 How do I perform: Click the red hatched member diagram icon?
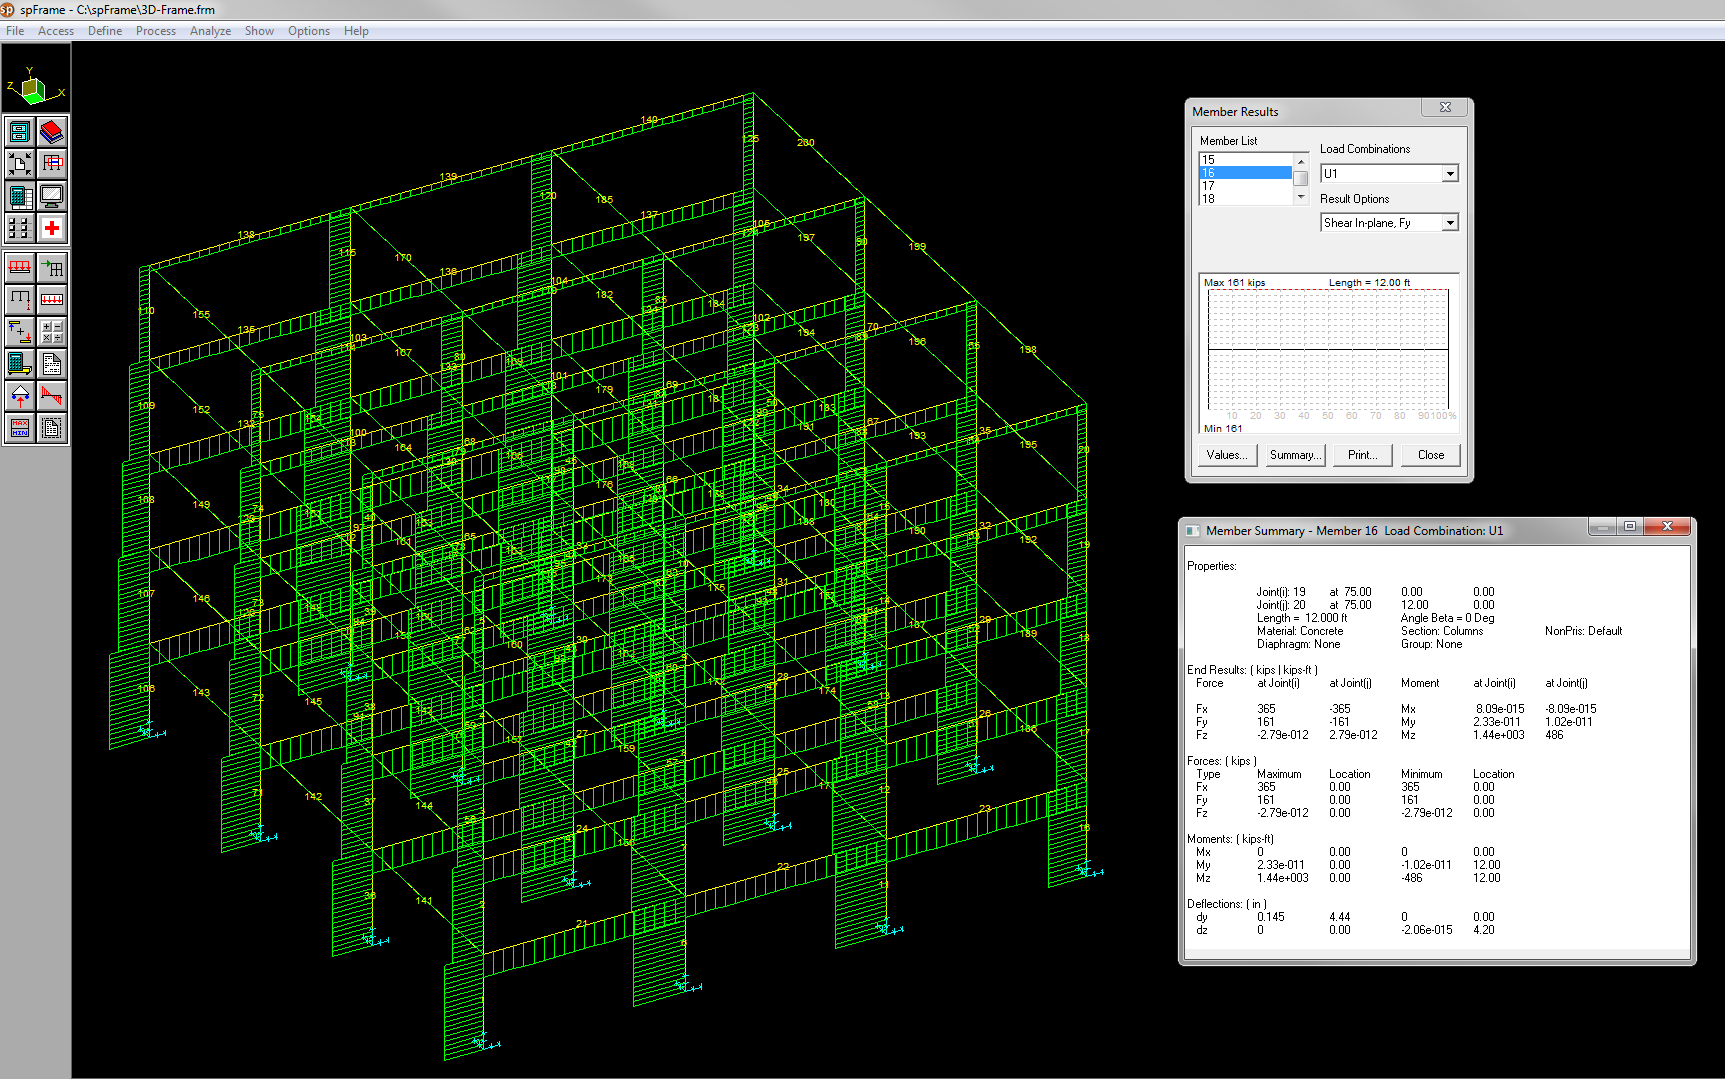(52, 396)
